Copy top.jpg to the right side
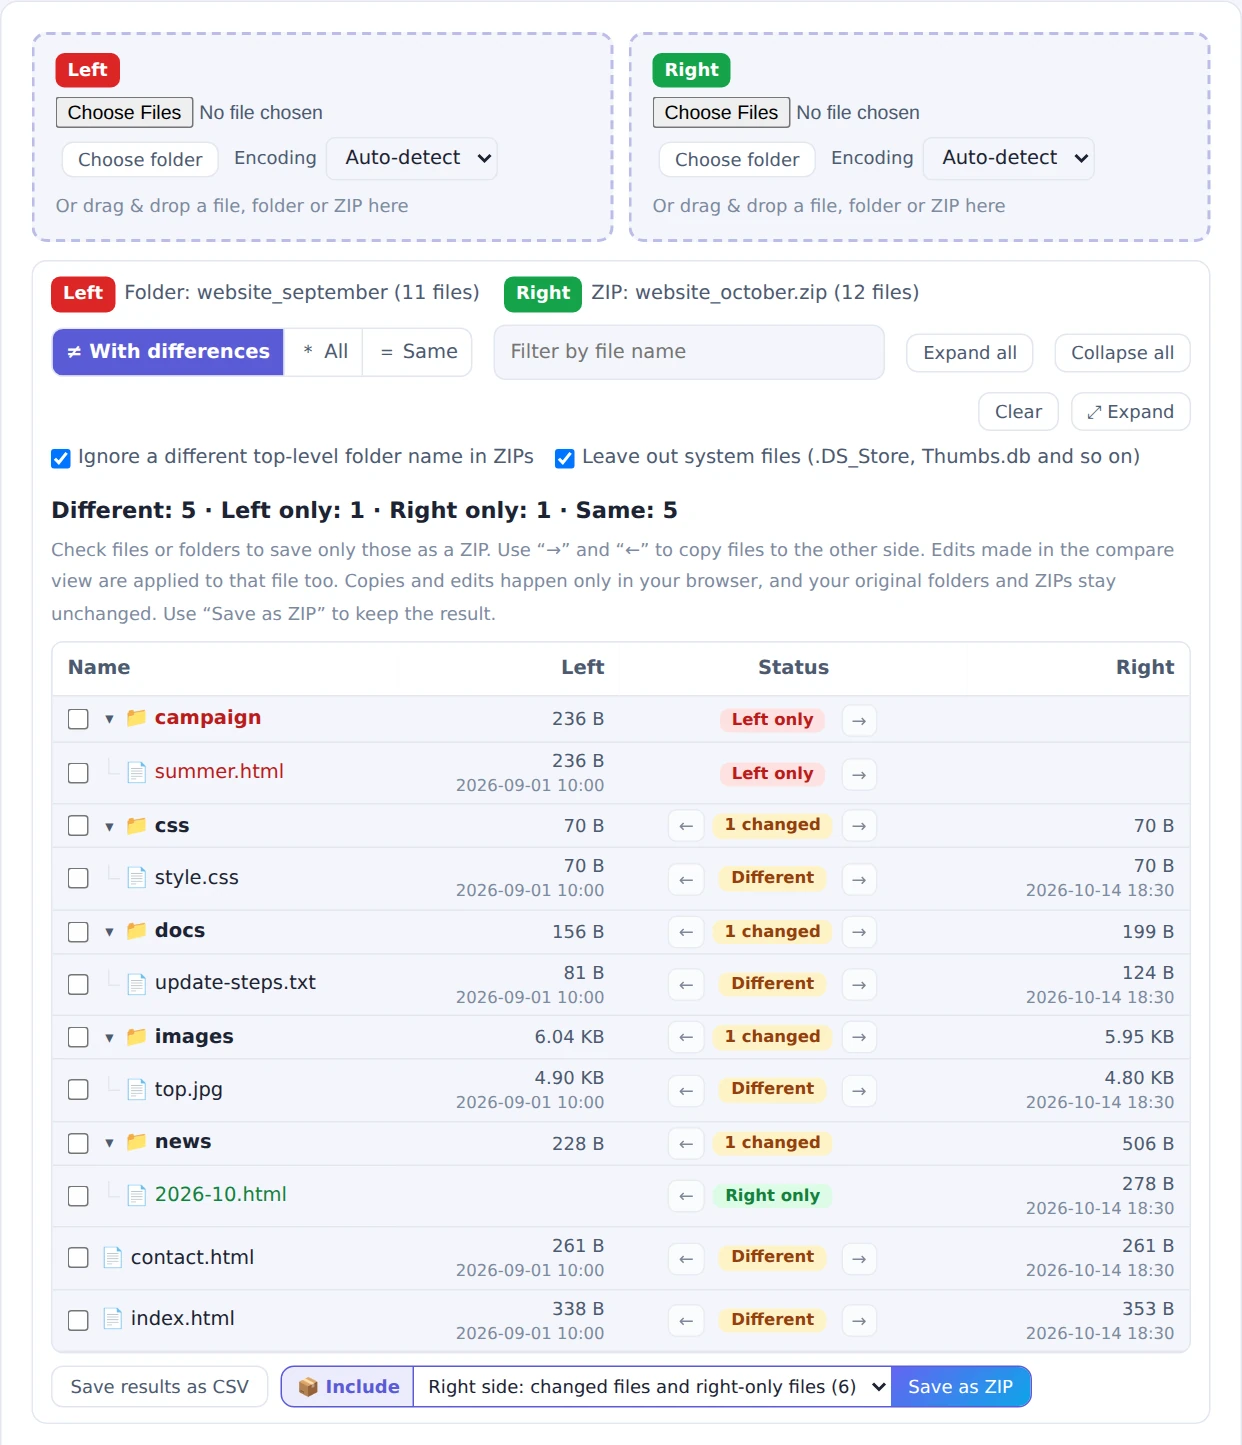The width and height of the screenshot is (1242, 1445). [859, 1090]
